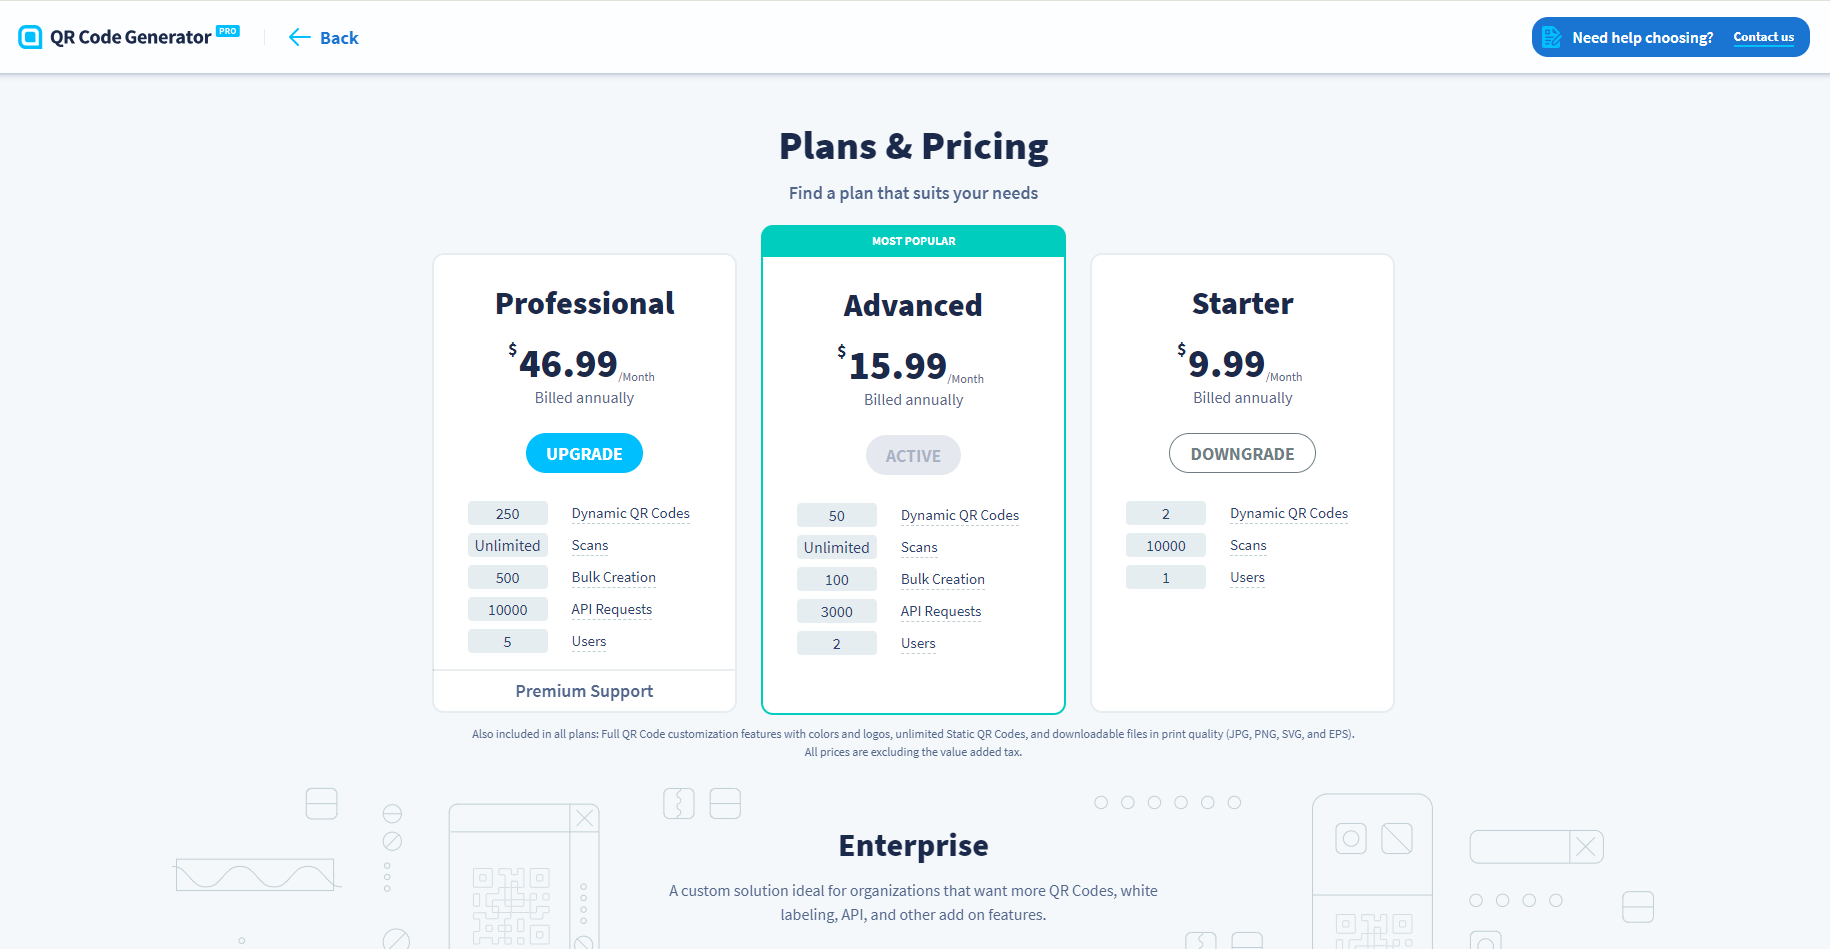Click Users label in Advanced plan
This screenshot has height=949, width=1830.
[918, 643]
